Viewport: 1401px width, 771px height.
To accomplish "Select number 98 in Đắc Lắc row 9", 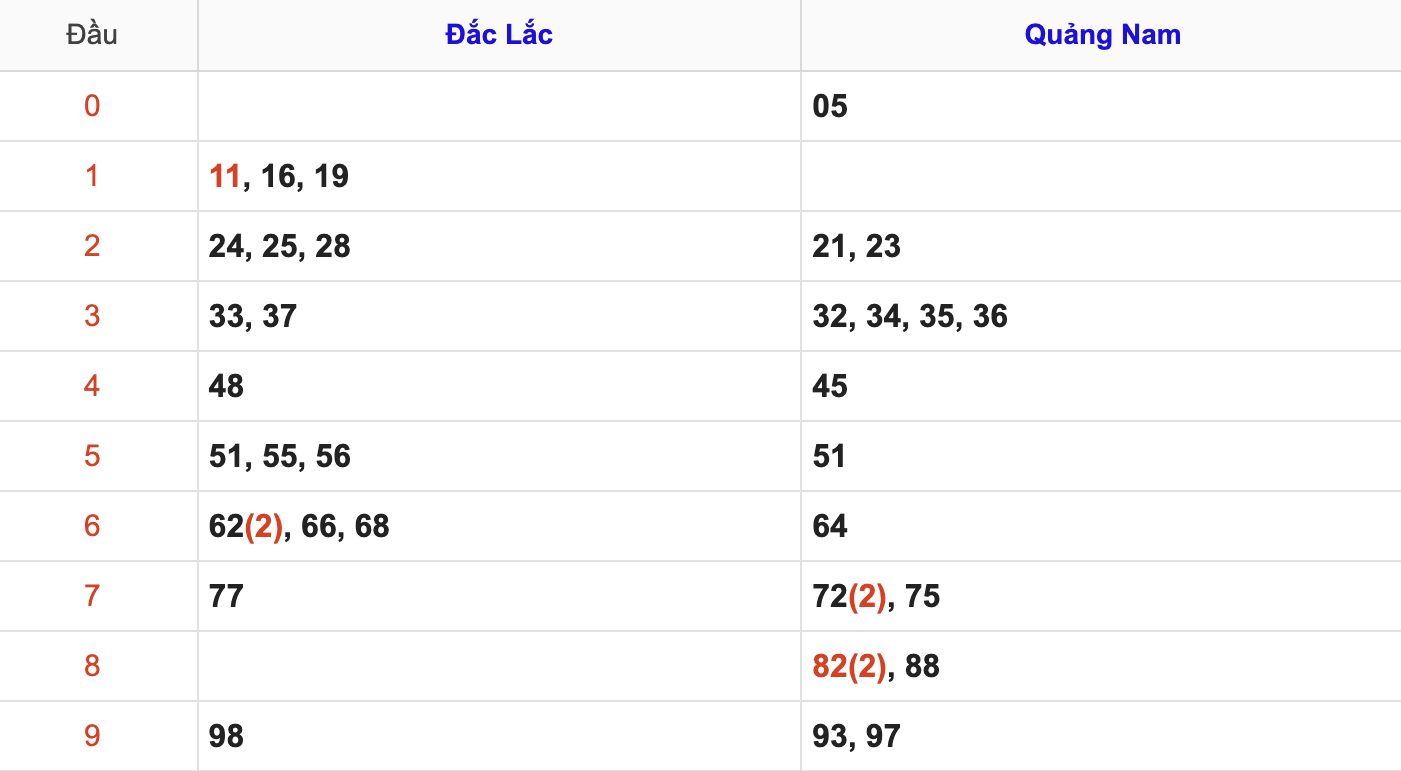I will pyautogui.click(x=226, y=737).
